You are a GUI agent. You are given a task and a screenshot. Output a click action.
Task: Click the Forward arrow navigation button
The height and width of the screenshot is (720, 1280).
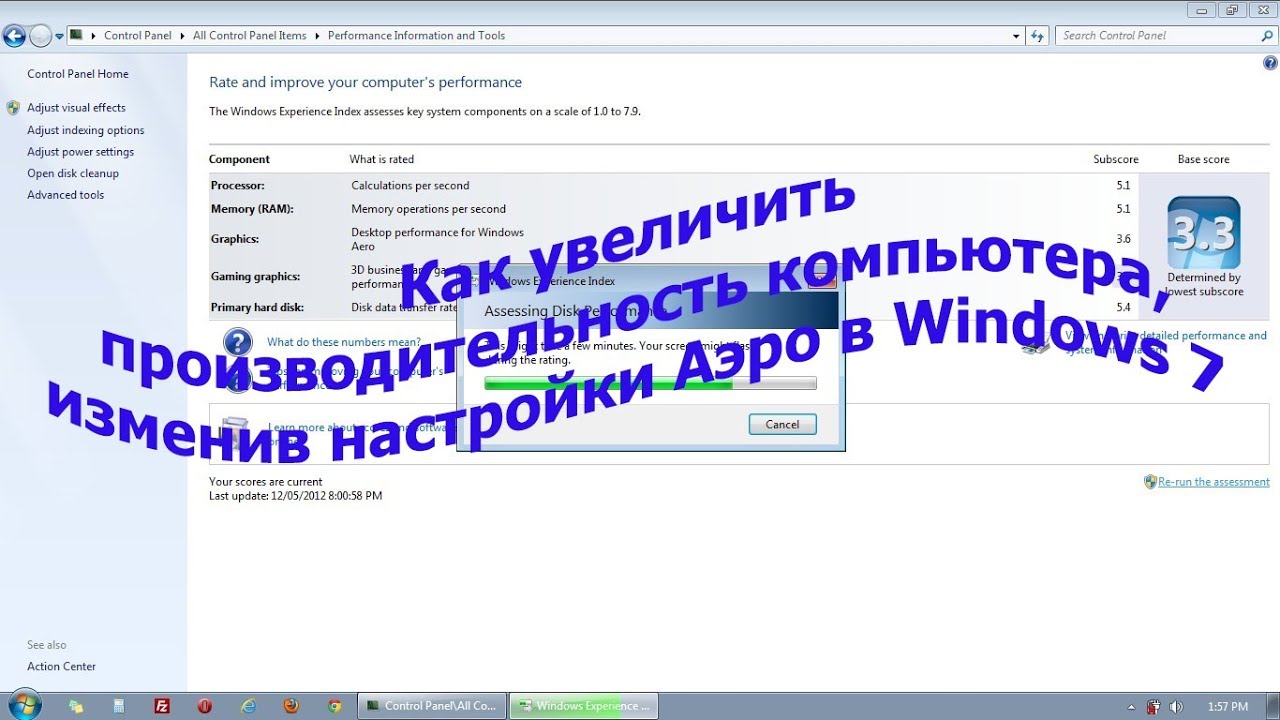point(40,37)
